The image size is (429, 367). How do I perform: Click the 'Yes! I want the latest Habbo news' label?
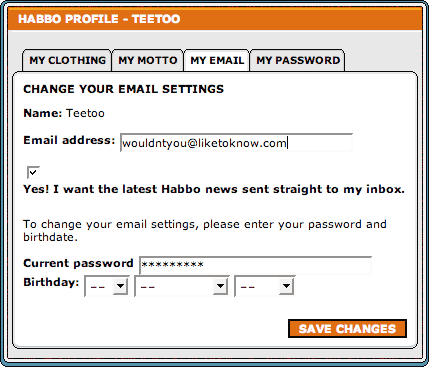[214, 189]
